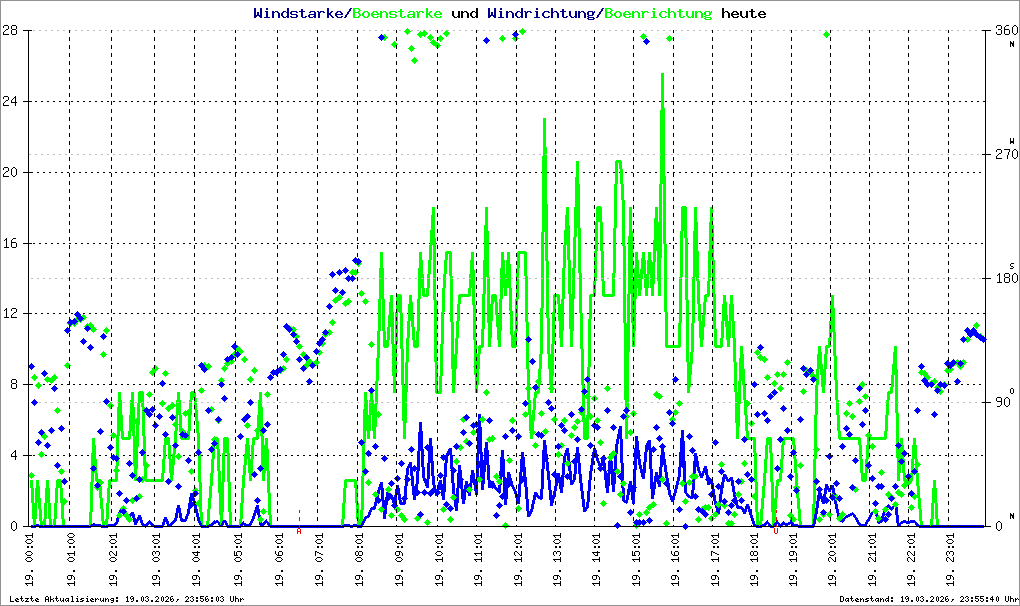Click the highest green gust peak

pyautogui.click(x=662, y=75)
